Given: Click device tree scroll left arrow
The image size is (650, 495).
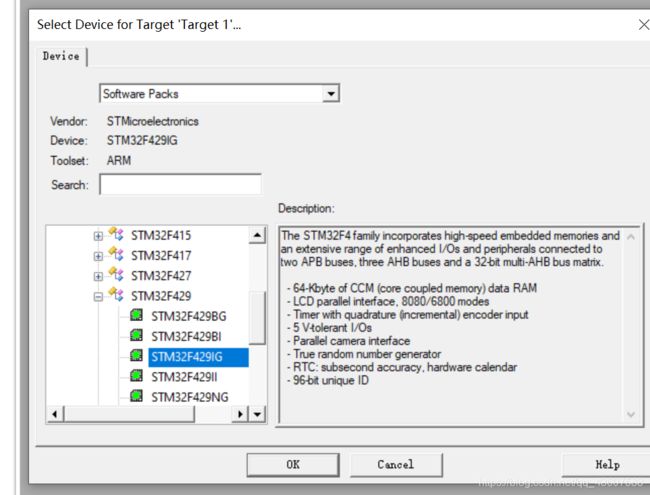Looking at the screenshot, I should 55,414.
